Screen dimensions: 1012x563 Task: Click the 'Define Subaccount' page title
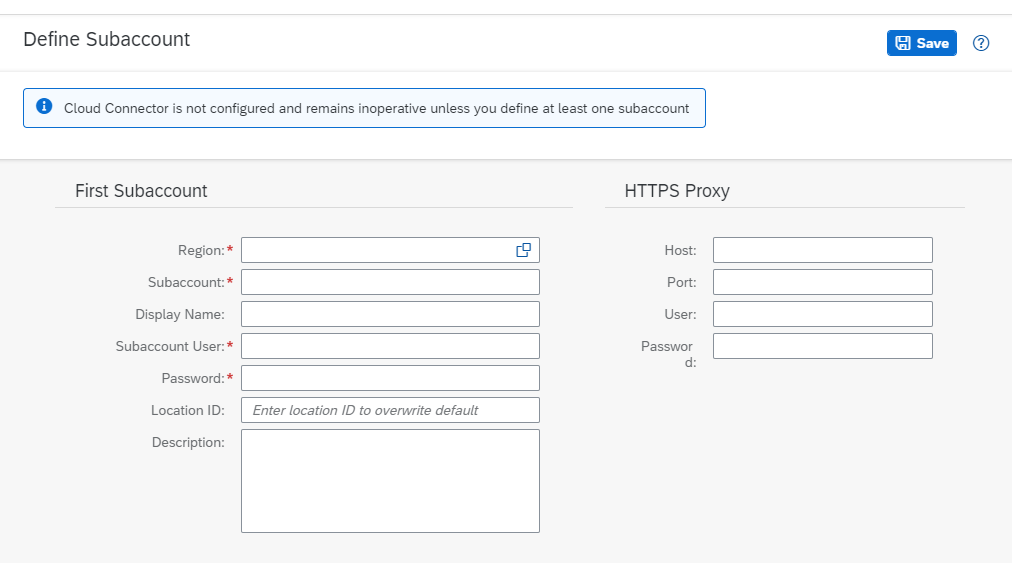(x=106, y=39)
